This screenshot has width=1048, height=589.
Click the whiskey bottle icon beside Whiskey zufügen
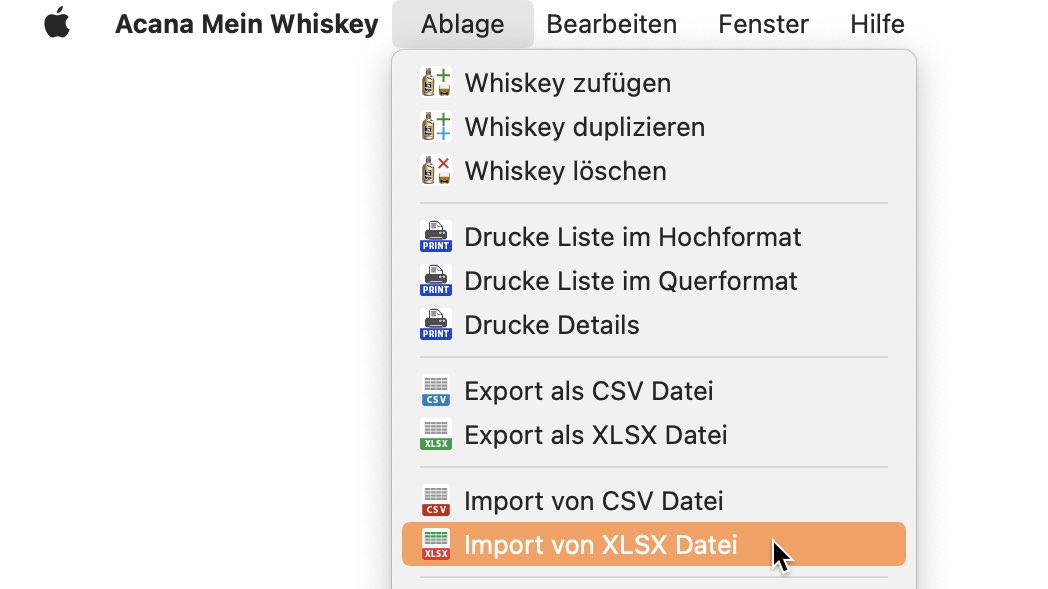tap(436, 83)
